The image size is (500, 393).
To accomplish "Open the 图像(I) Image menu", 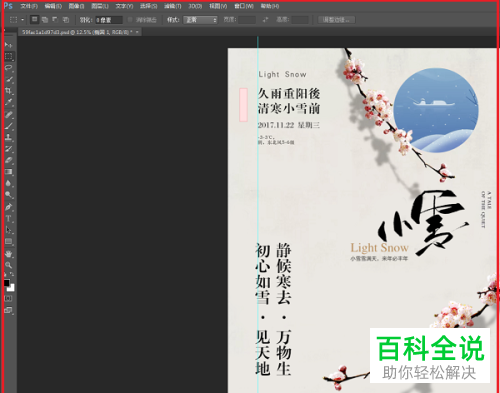I will pyautogui.click(x=76, y=6).
